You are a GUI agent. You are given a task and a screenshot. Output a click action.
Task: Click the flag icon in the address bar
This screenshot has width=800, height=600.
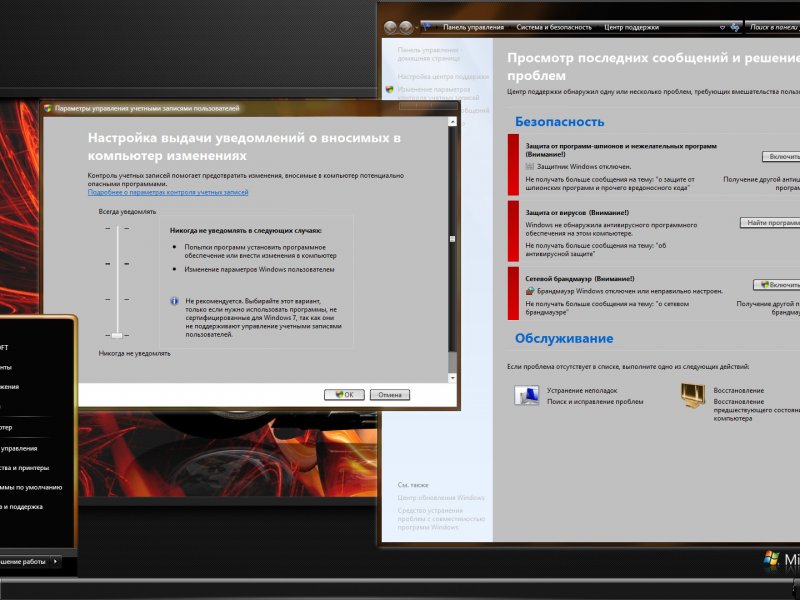(427, 27)
